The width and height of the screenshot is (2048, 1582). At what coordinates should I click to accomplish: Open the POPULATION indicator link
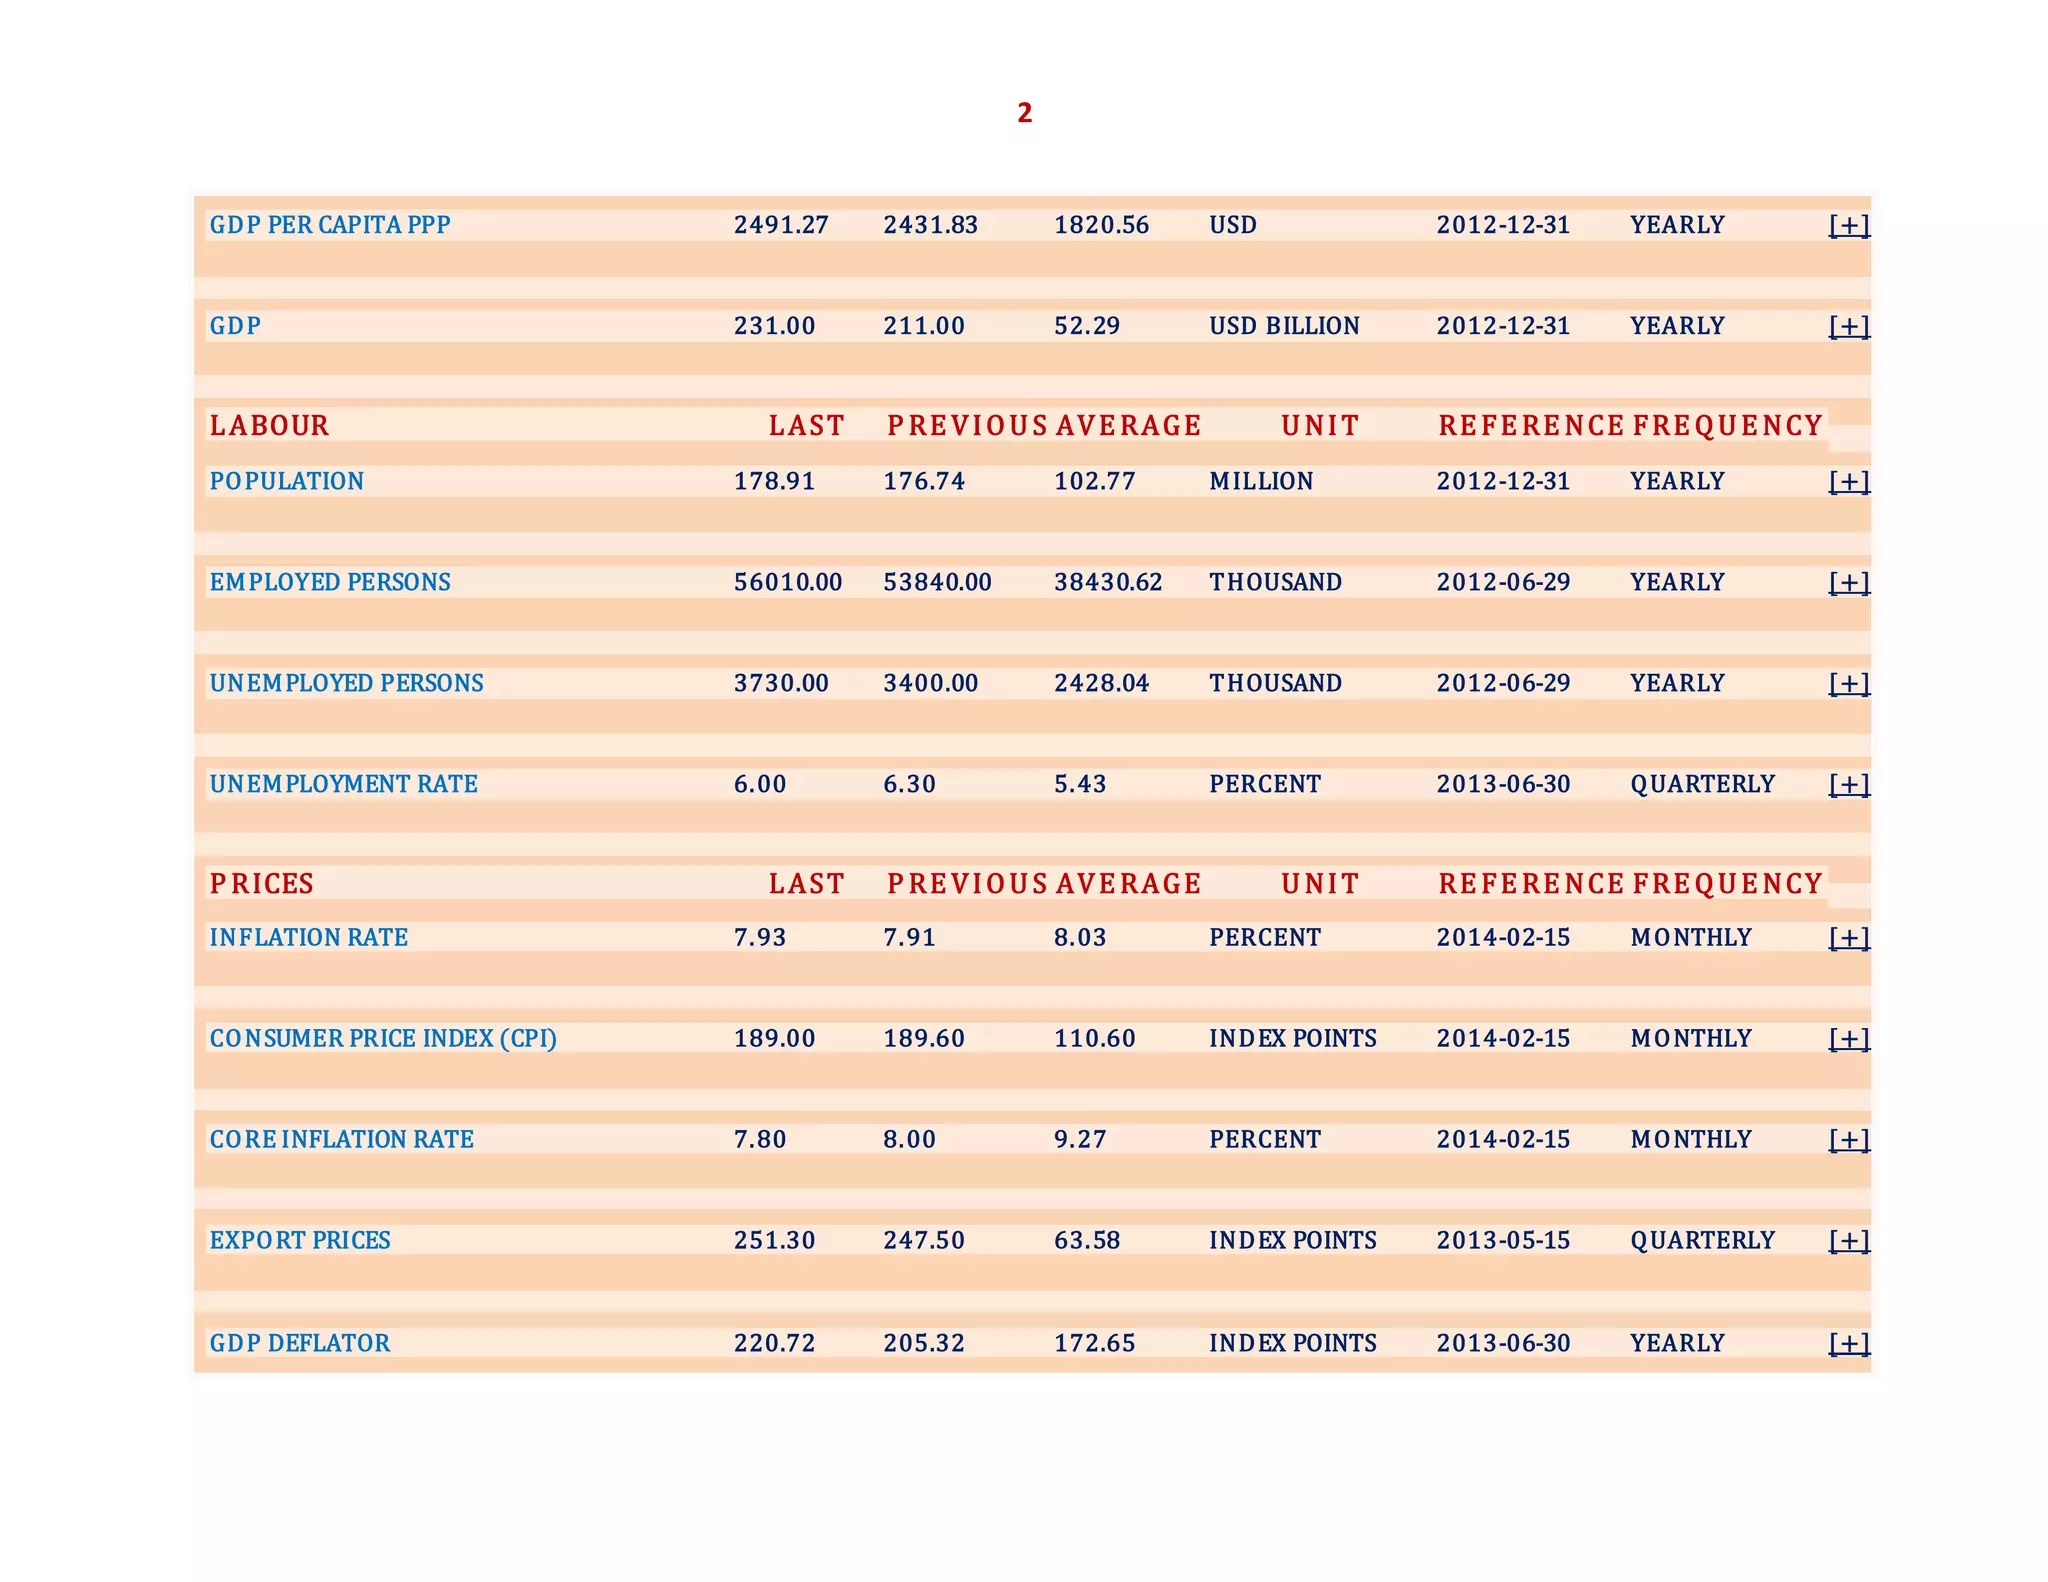[286, 482]
